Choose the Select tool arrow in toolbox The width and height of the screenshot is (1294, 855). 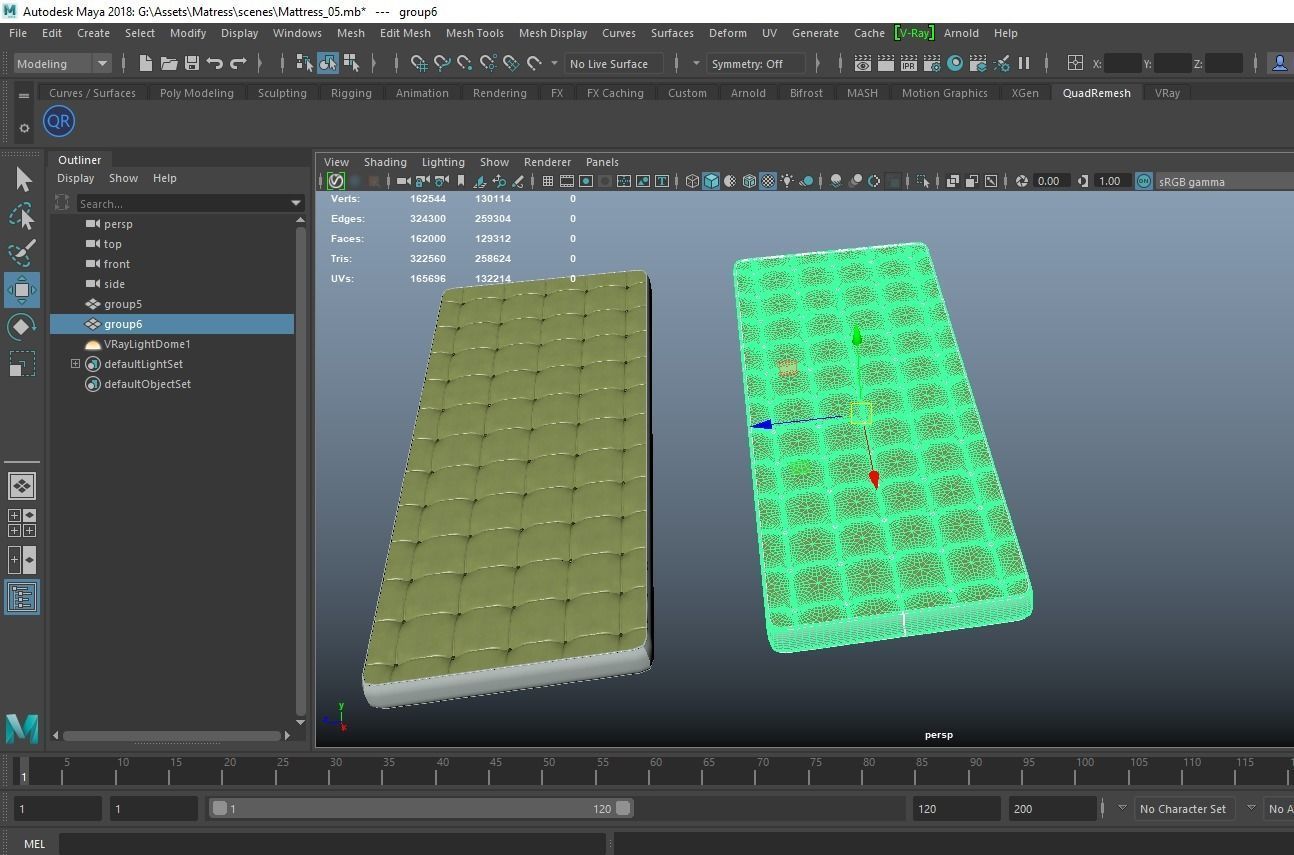coord(23,179)
